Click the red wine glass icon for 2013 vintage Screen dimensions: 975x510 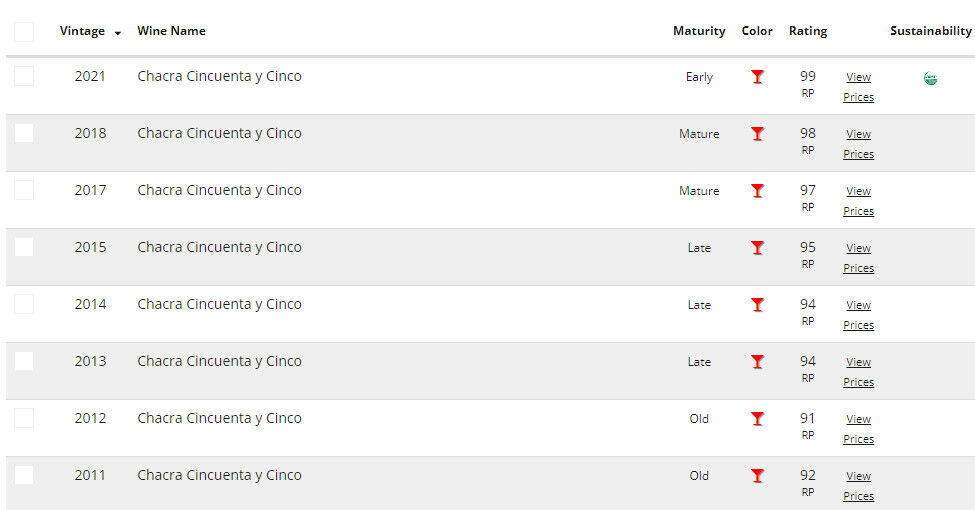point(757,362)
